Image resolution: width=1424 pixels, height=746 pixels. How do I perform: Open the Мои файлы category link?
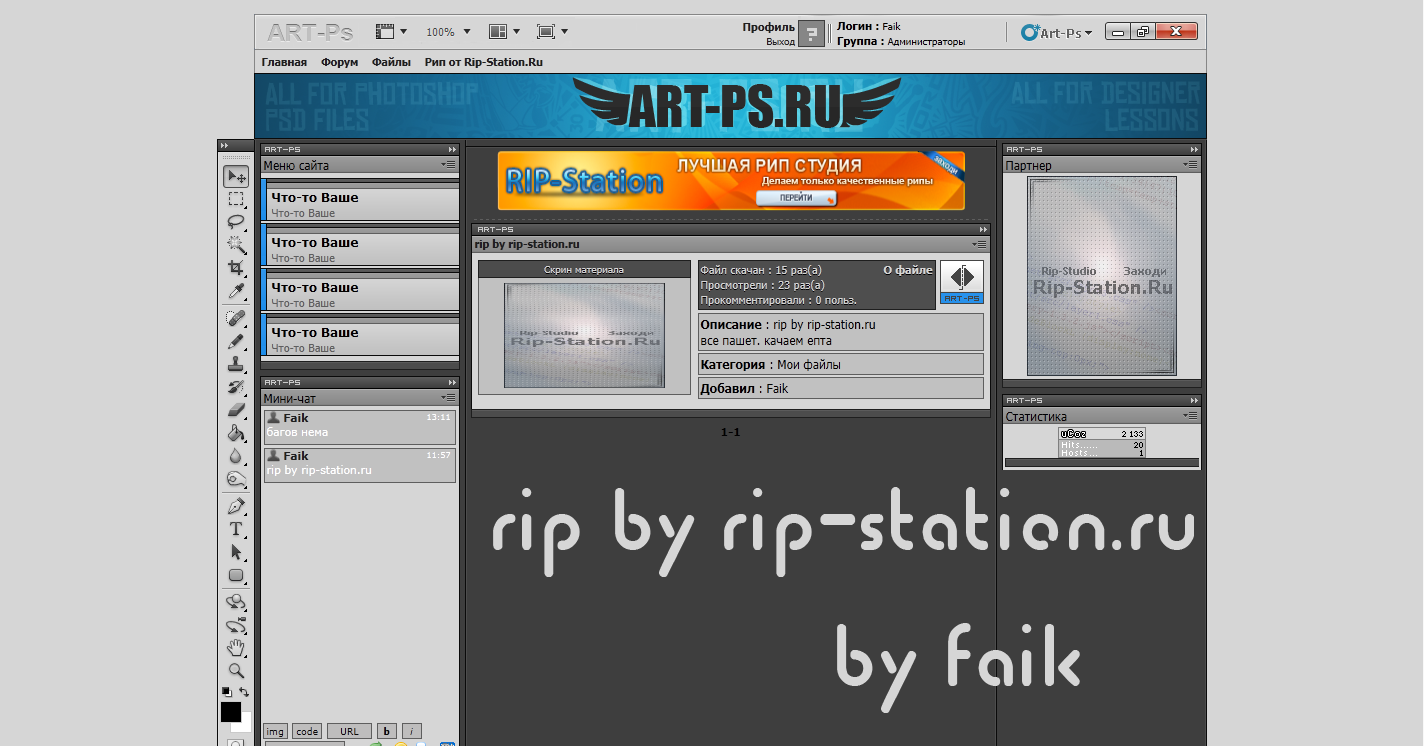coord(808,365)
